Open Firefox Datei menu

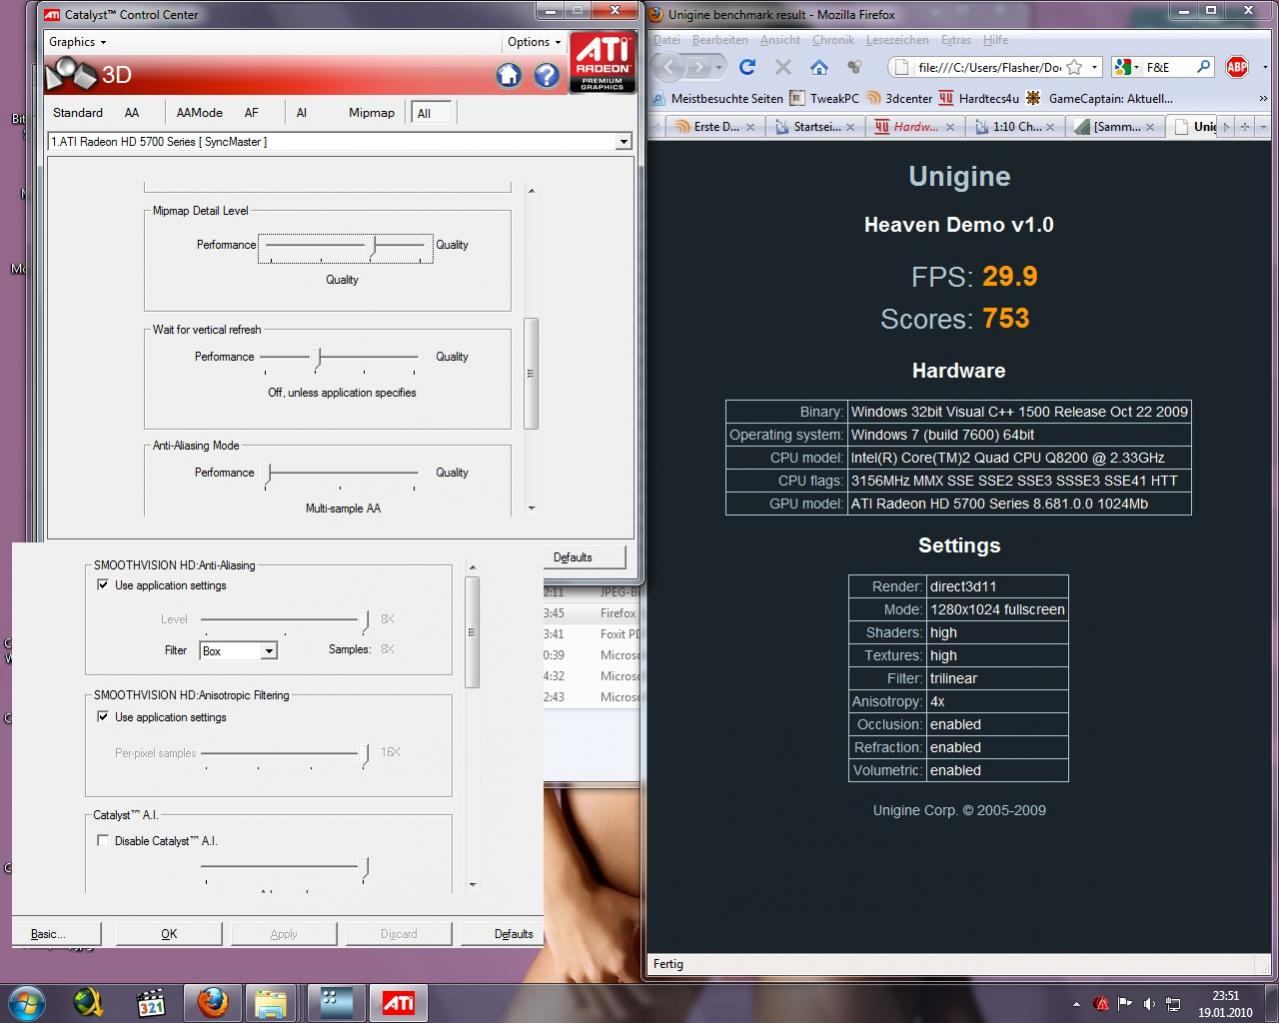click(666, 40)
